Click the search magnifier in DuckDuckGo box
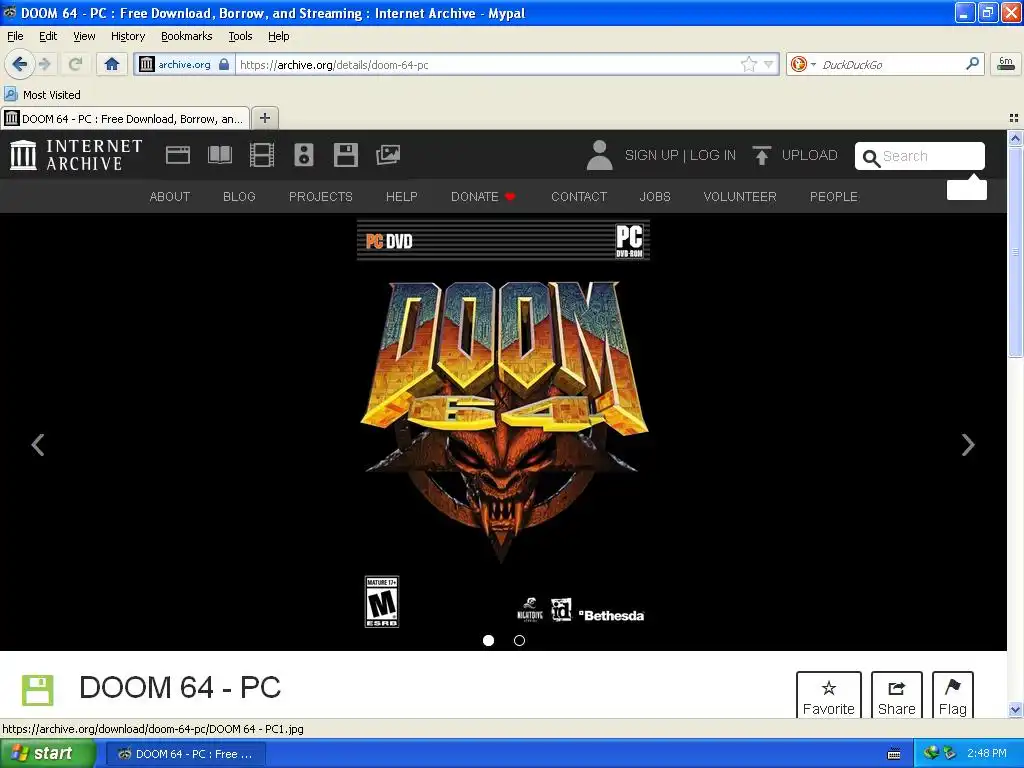1024x768 pixels. click(972, 64)
